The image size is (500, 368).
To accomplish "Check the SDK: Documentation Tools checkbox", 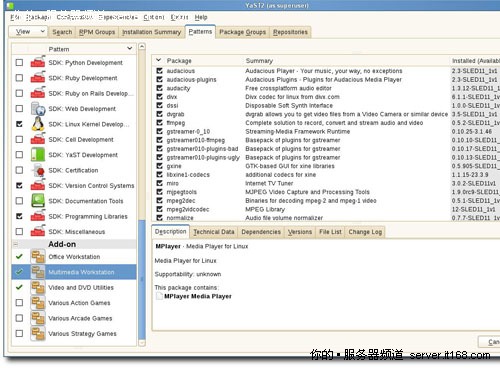I will (19, 201).
